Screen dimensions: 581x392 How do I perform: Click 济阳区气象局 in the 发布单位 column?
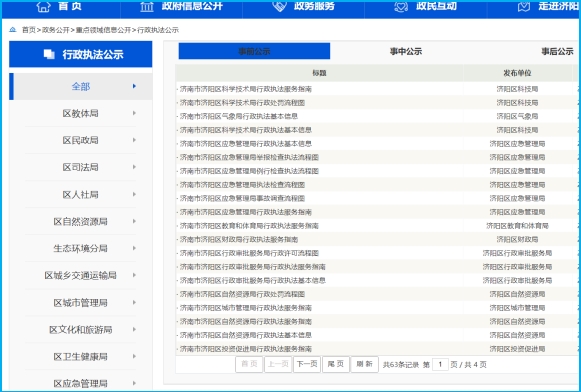pos(517,116)
